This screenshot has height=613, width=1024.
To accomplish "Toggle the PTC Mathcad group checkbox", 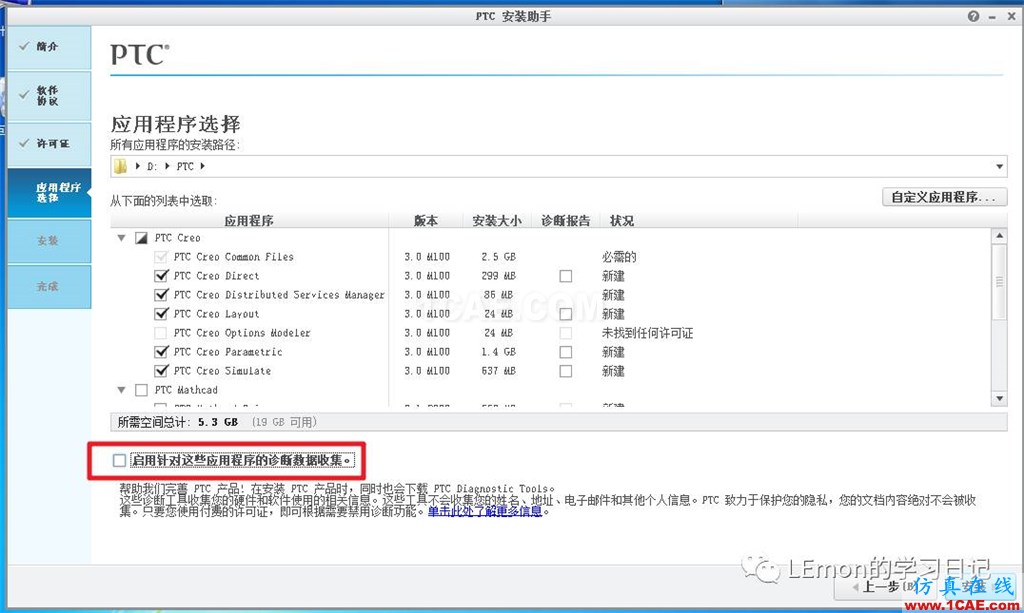I will pos(141,390).
